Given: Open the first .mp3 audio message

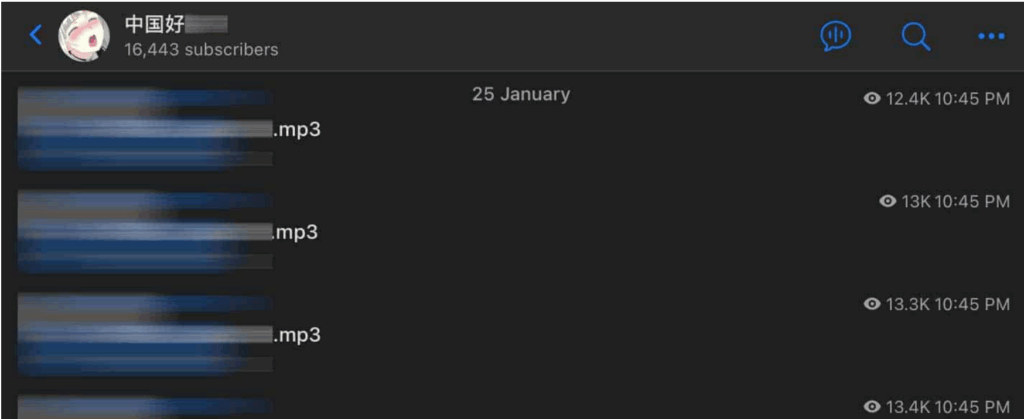Looking at the screenshot, I should click(x=297, y=130).
